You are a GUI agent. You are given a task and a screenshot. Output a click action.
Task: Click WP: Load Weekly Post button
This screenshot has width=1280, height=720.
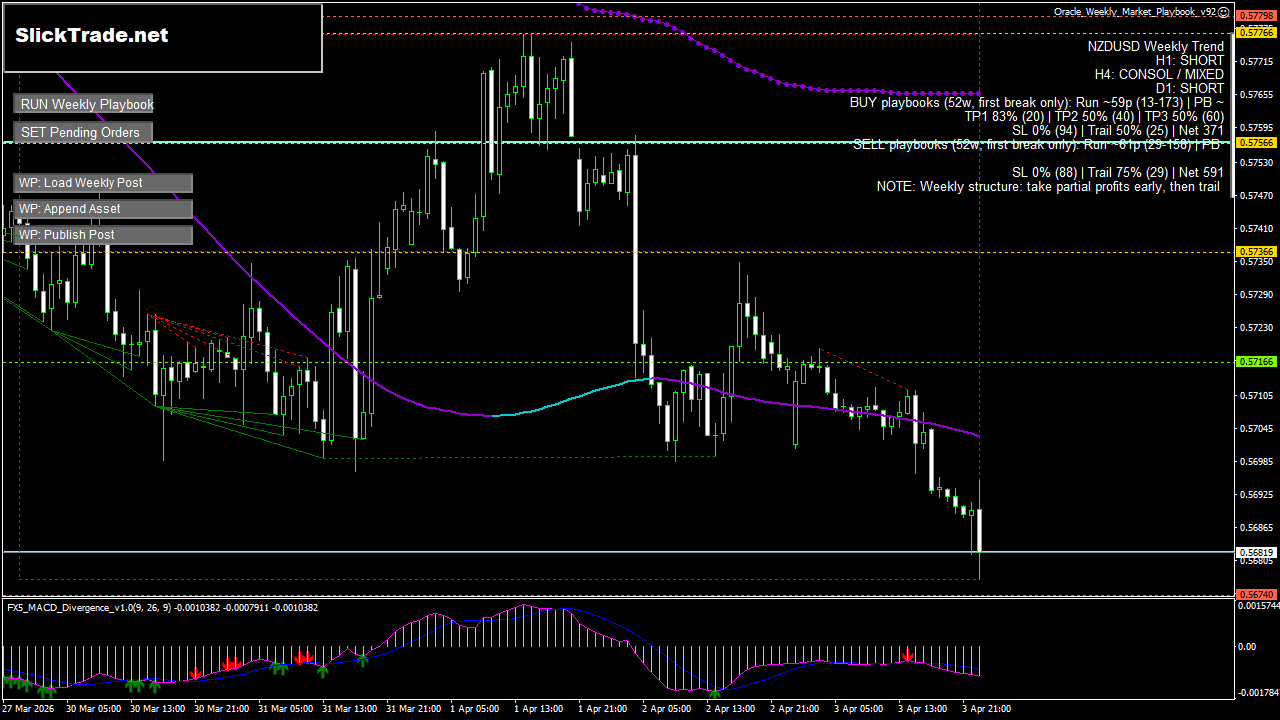[x=103, y=183]
